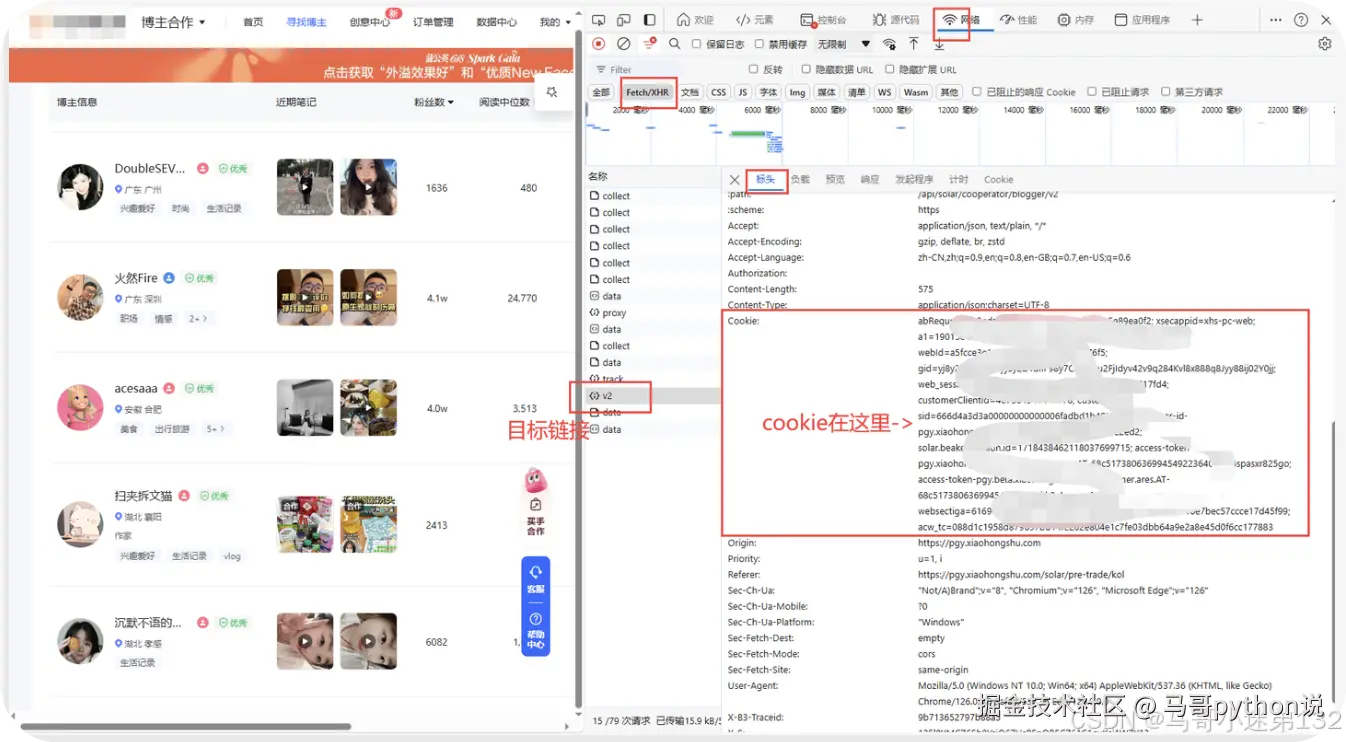Open network conditions wifi-gear icon
This screenshot has width=1346, height=742.
889,44
